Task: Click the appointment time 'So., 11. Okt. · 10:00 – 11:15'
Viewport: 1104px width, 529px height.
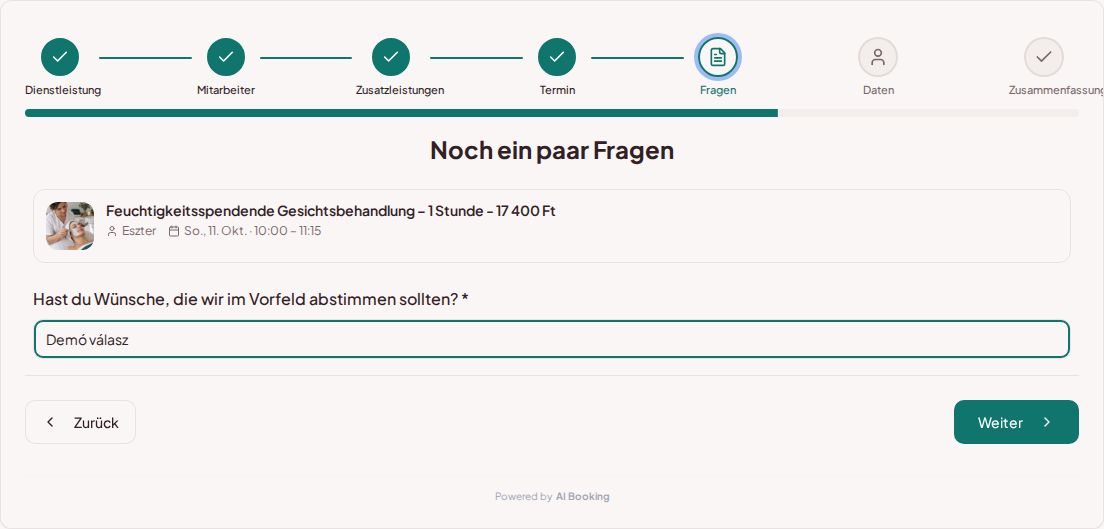Action: [253, 231]
